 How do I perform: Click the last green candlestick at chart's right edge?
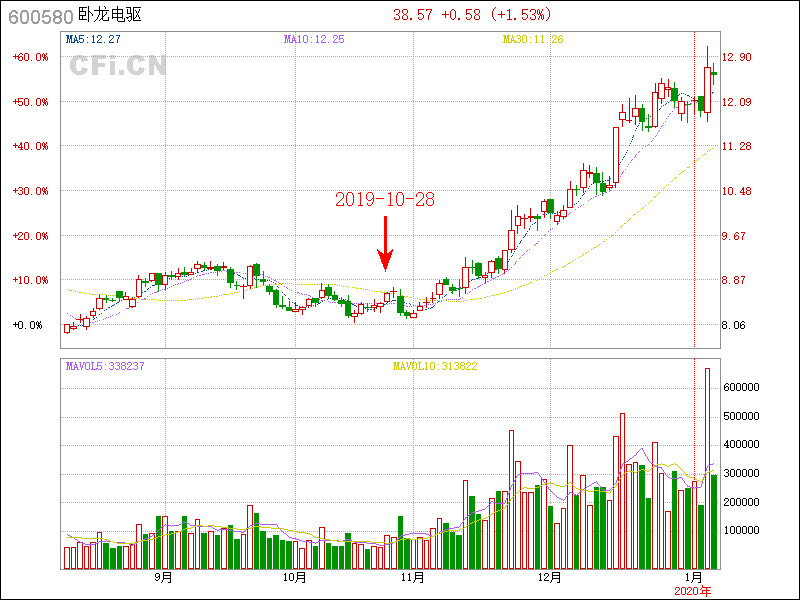(x=714, y=74)
